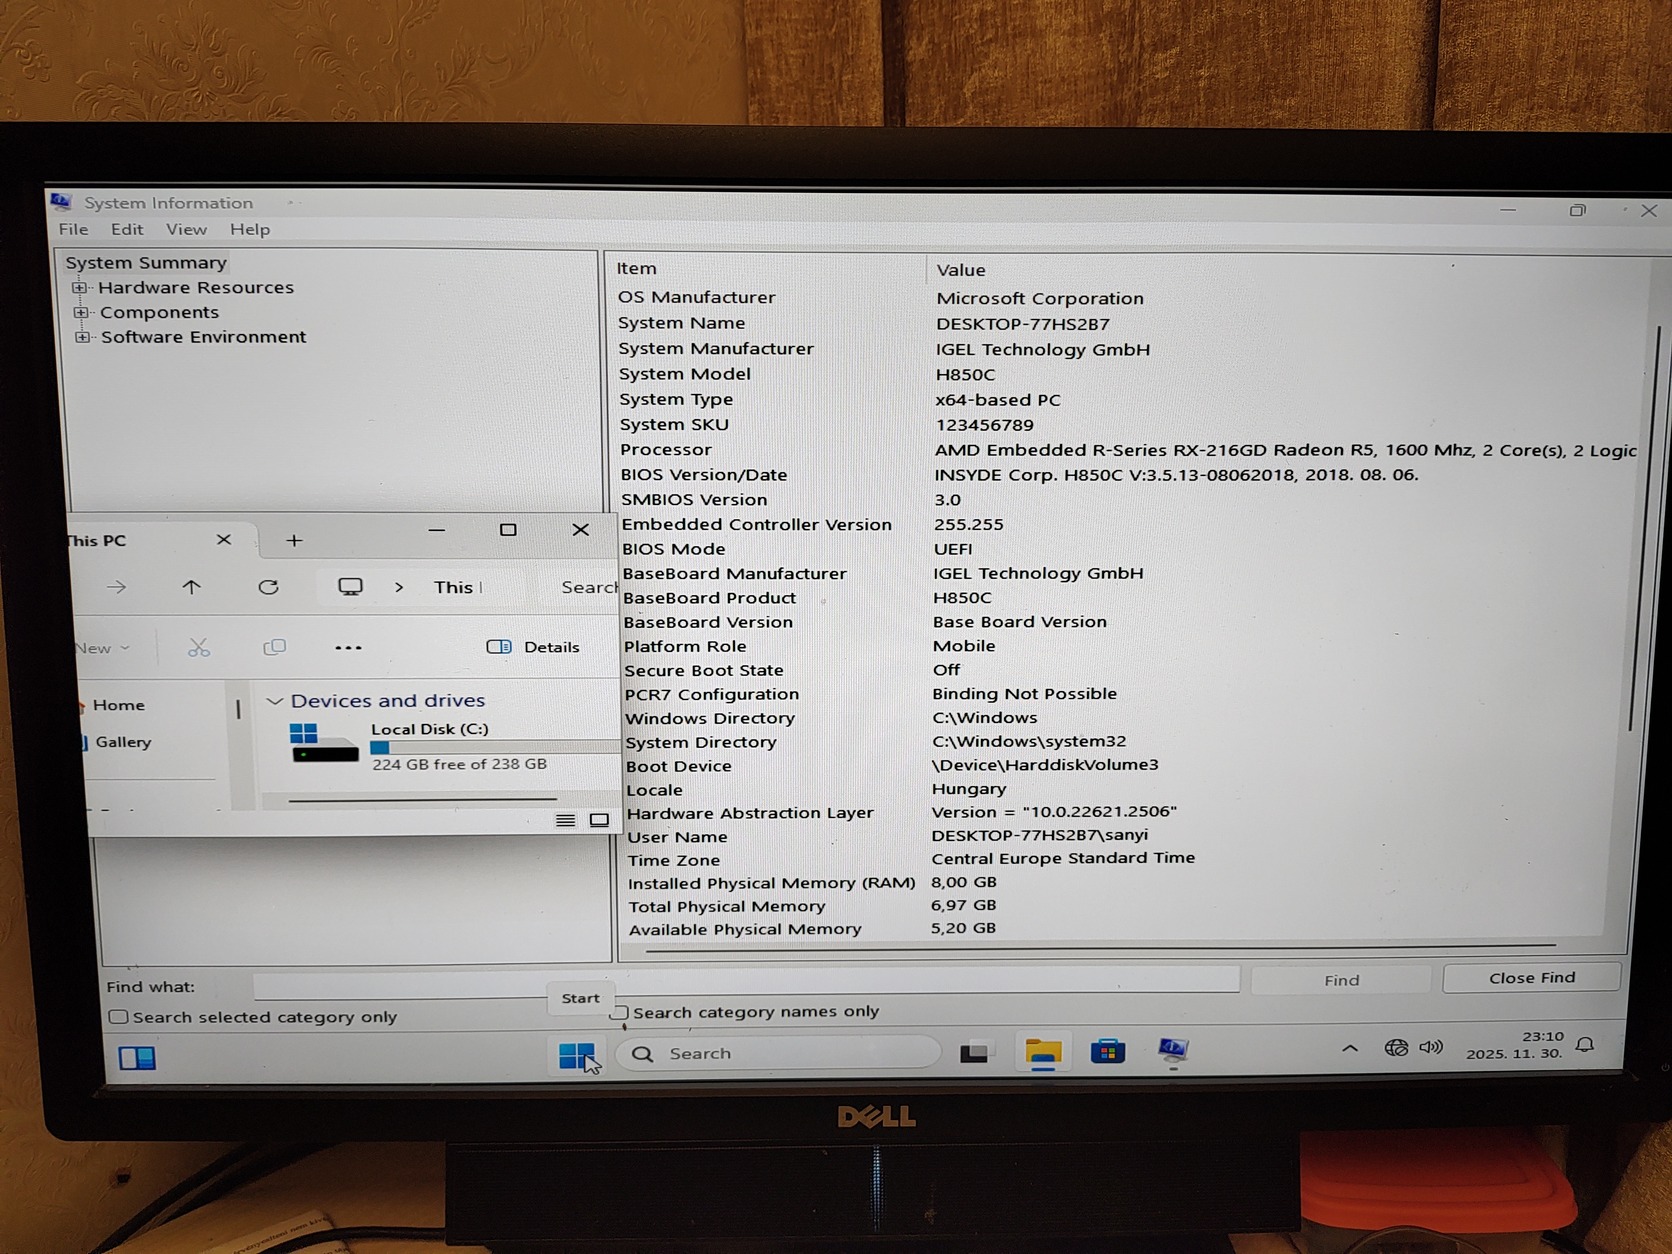1672x1254 pixels.
Task: Click the taskbar Search box
Action: pyautogui.click(x=779, y=1053)
